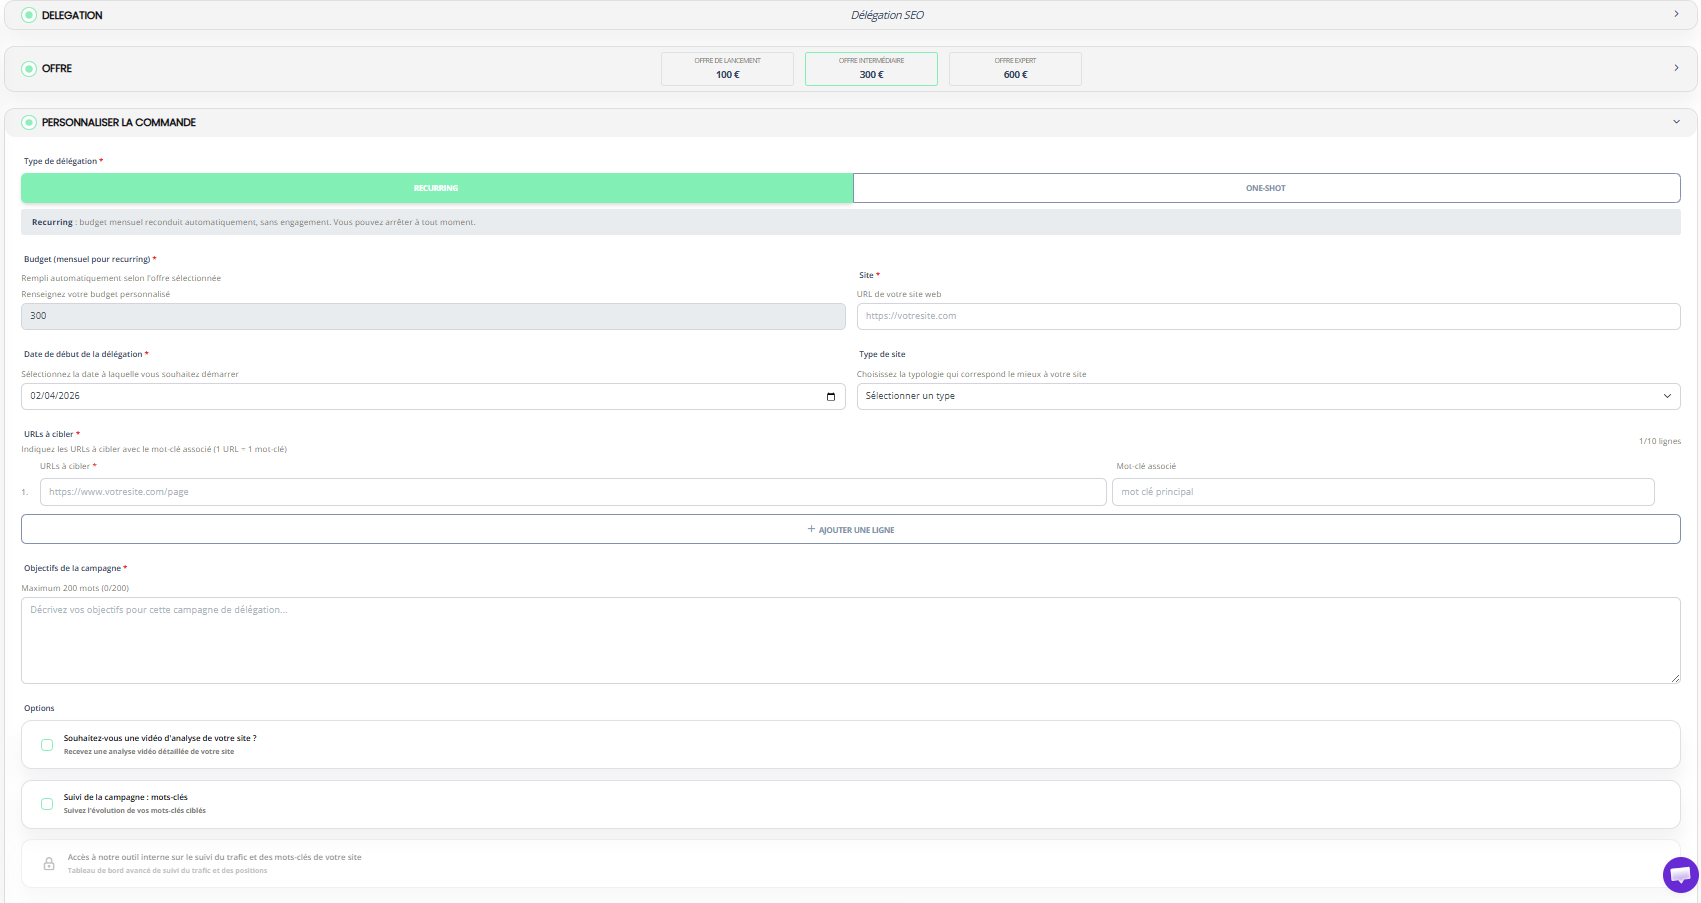Click AJOUTER UNE LIGNE button
Image resolution: width=1701 pixels, height=903 pixels.
[850, 530]
